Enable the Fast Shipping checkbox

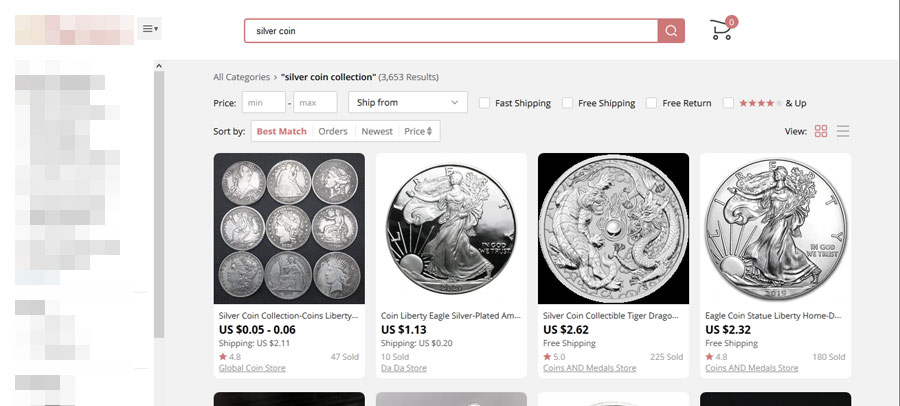[485, 103]
